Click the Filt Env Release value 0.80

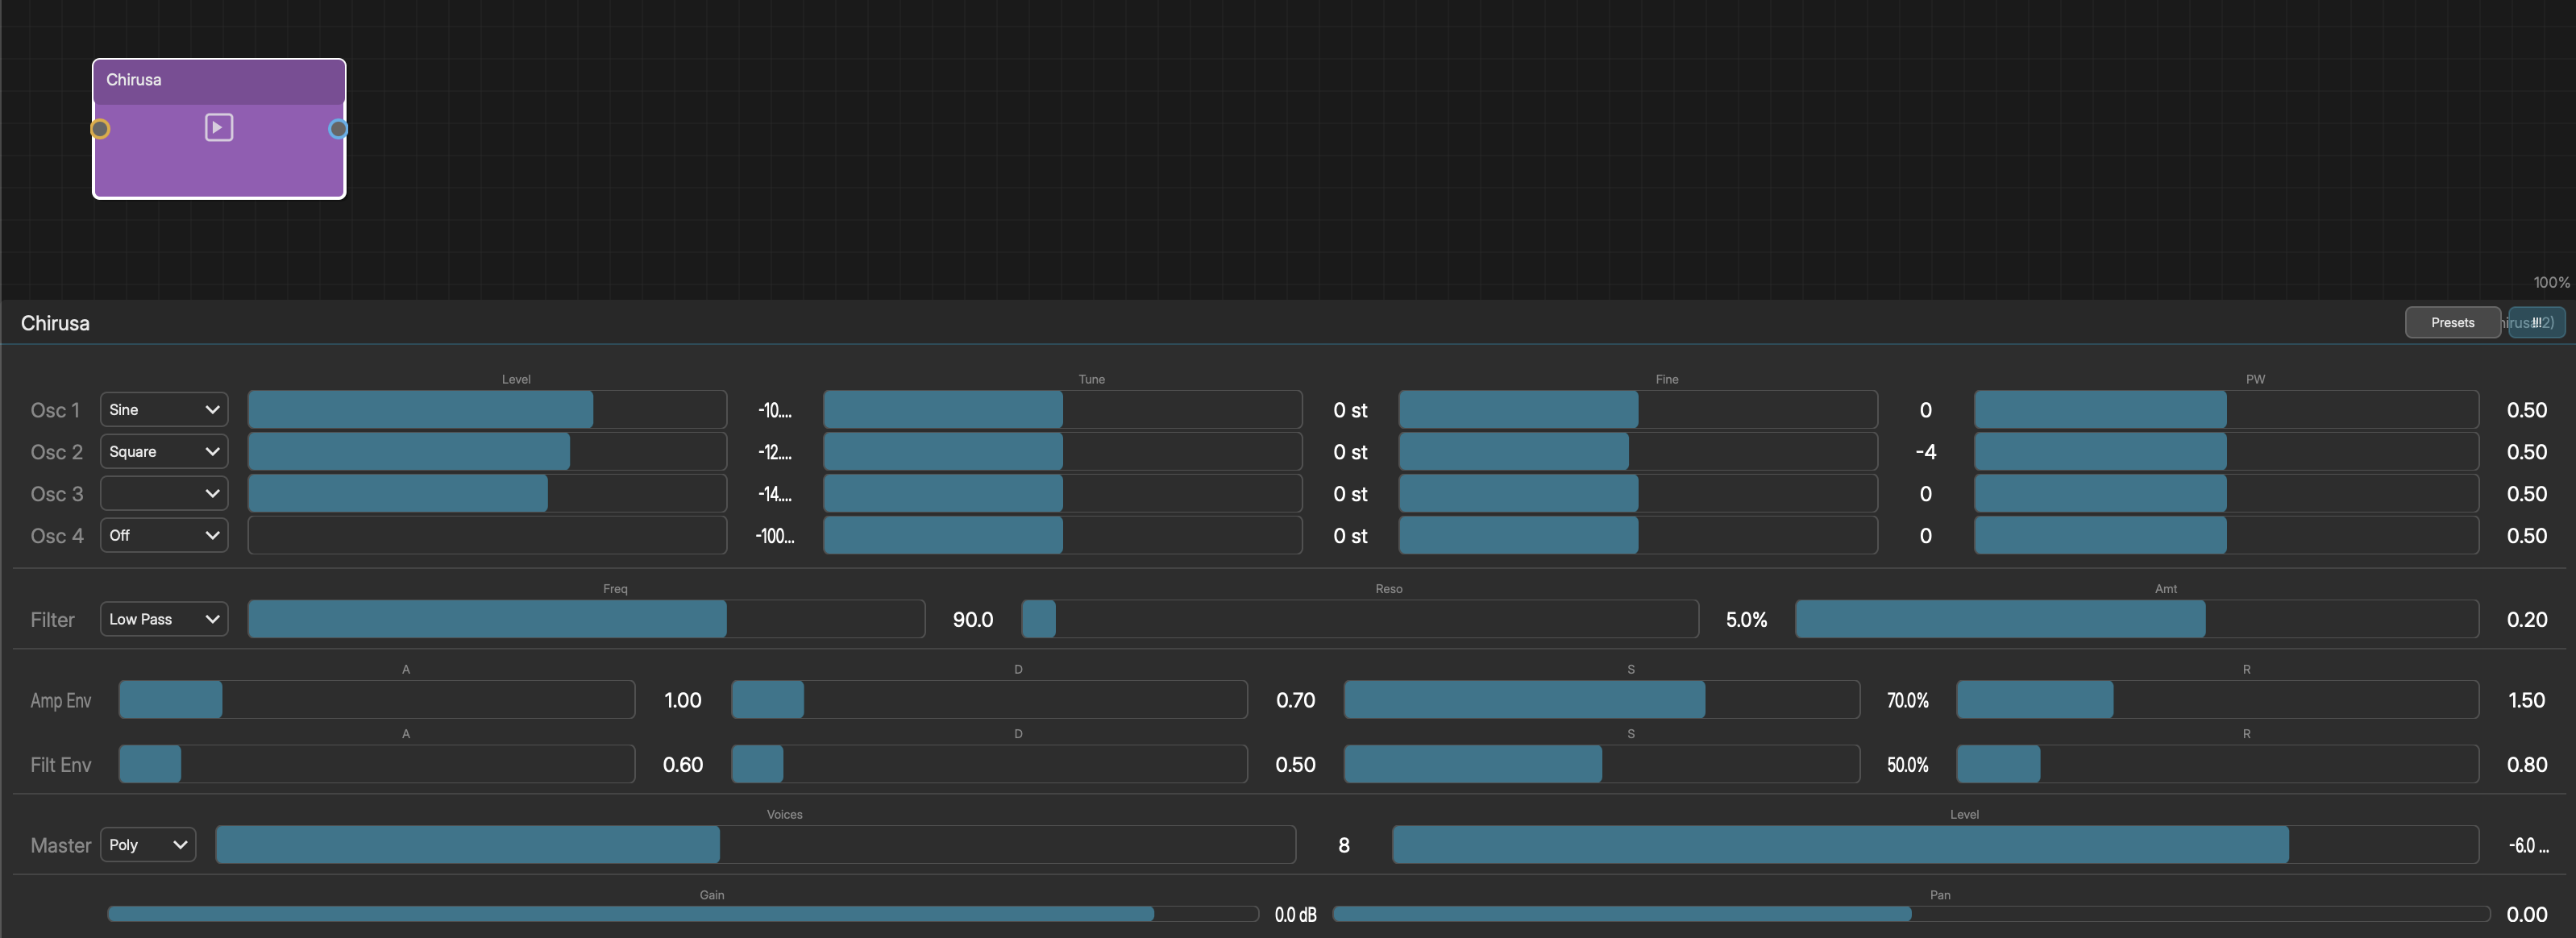(2526, 765)
